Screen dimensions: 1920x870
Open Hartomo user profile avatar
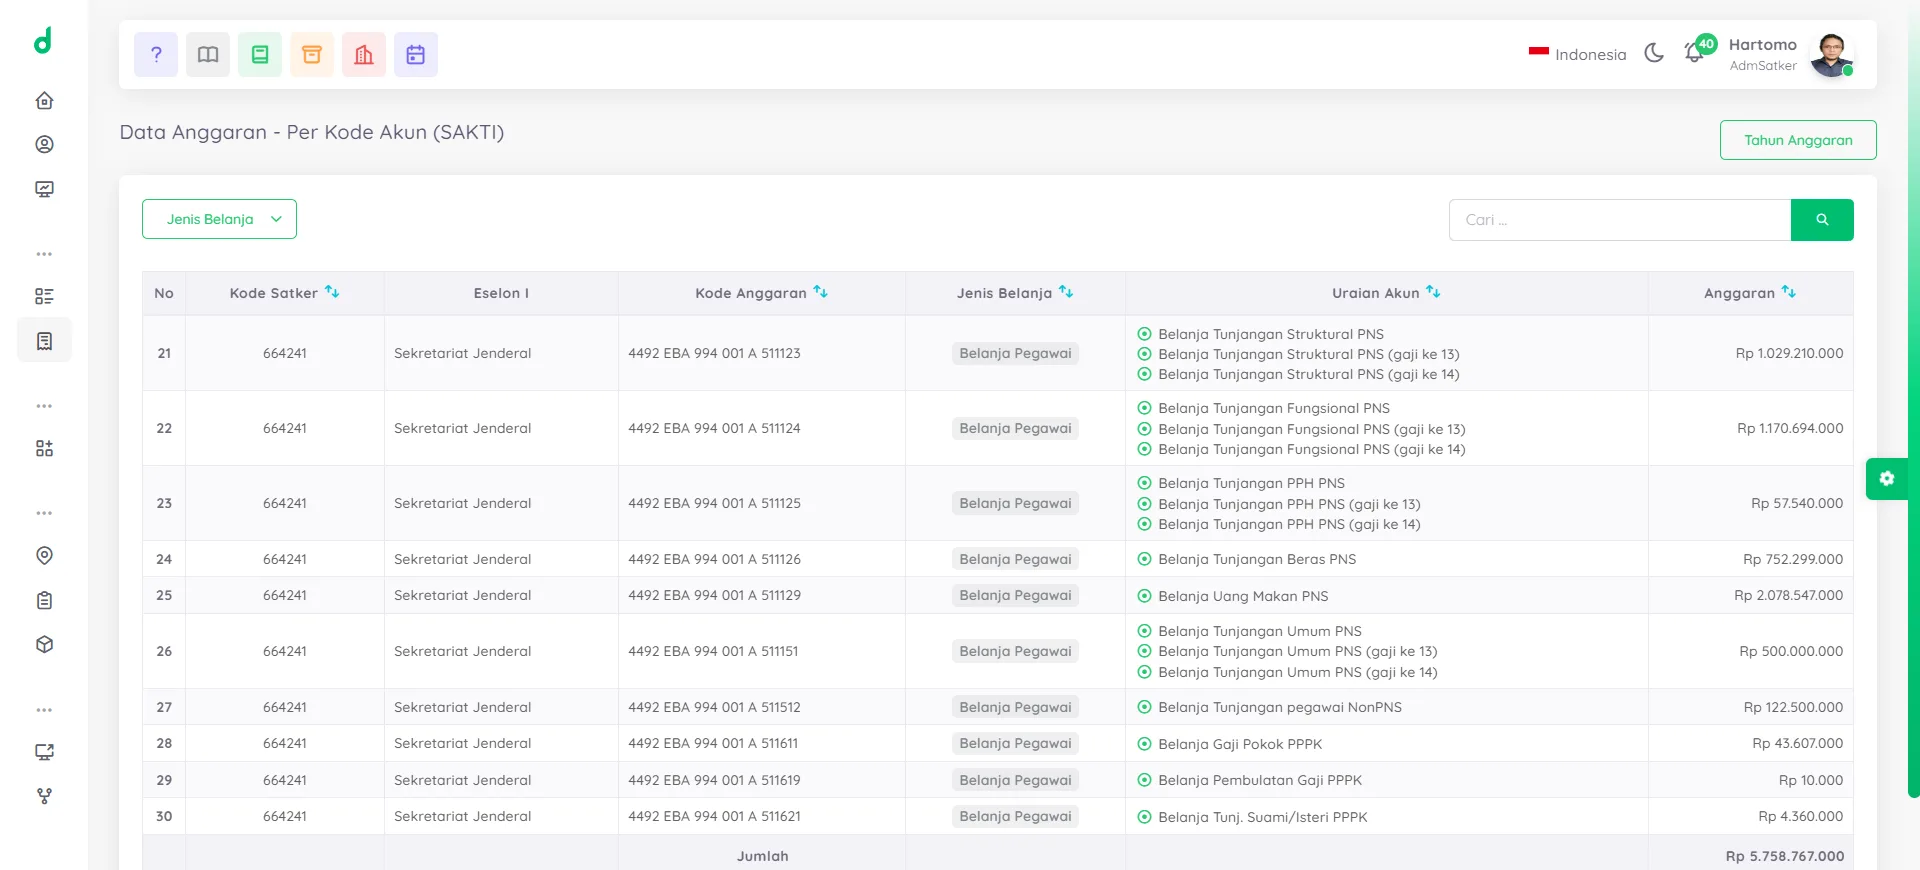(1831, 55)
